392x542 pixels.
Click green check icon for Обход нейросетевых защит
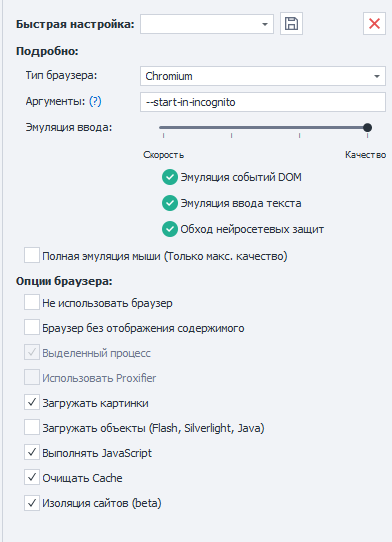point(170,229)
